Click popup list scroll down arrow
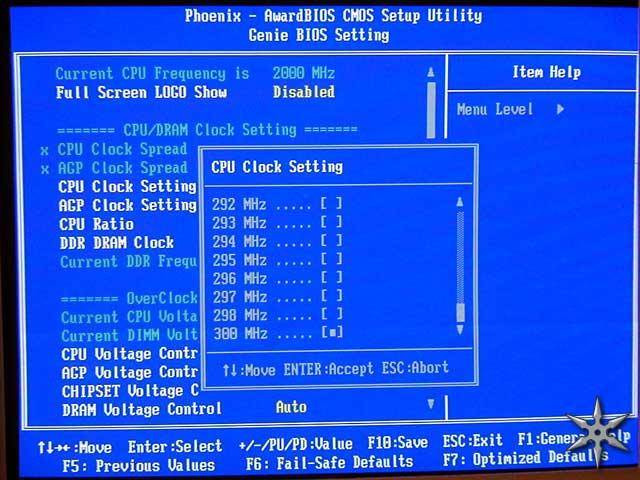 pos(460,329)
